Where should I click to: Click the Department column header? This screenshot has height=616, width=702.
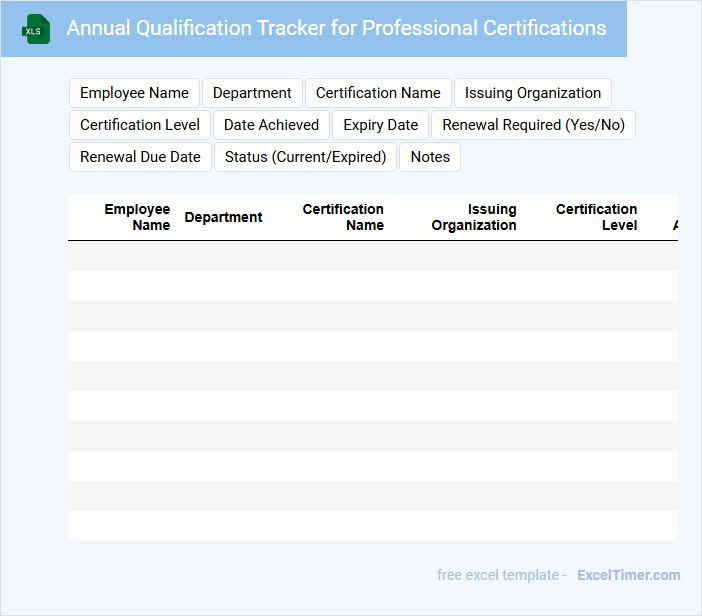[223, 217]
